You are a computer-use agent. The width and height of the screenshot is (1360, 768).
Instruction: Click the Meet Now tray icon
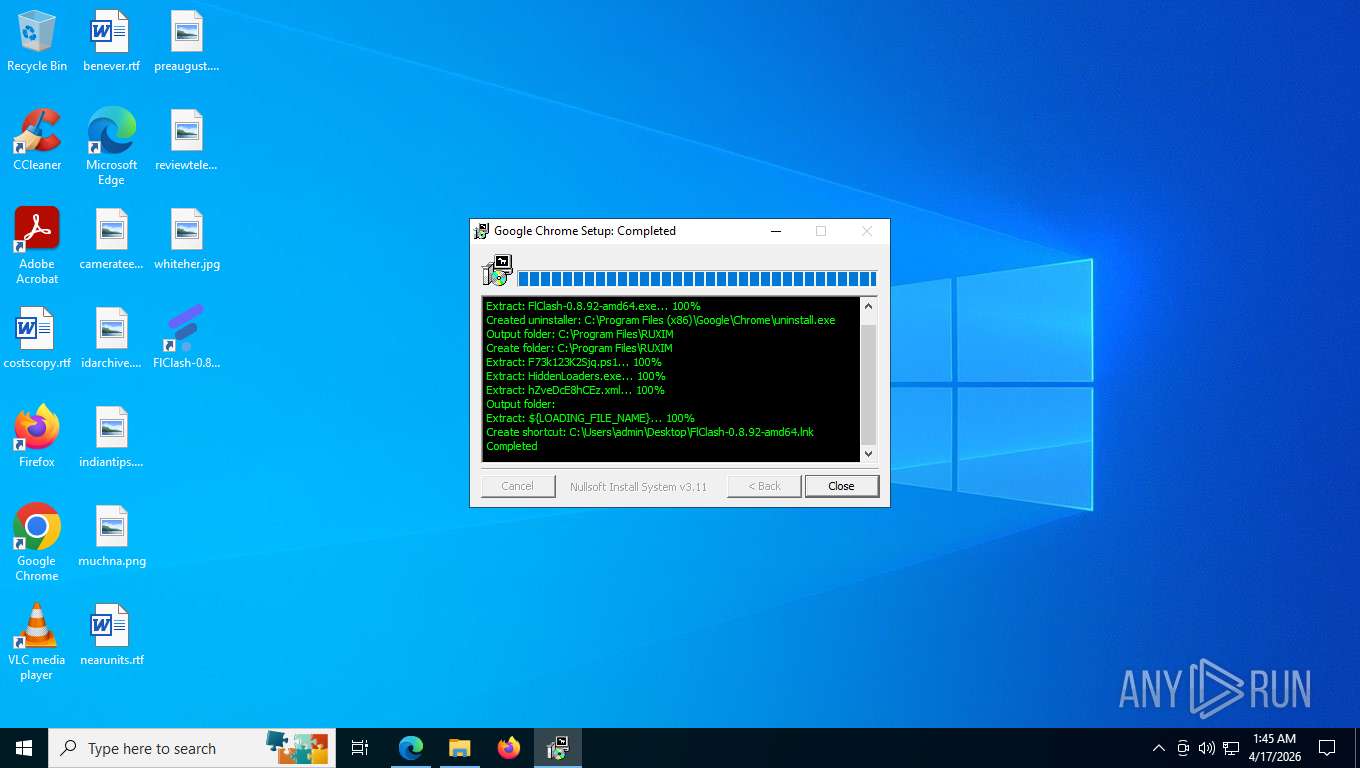(1183, 748)
